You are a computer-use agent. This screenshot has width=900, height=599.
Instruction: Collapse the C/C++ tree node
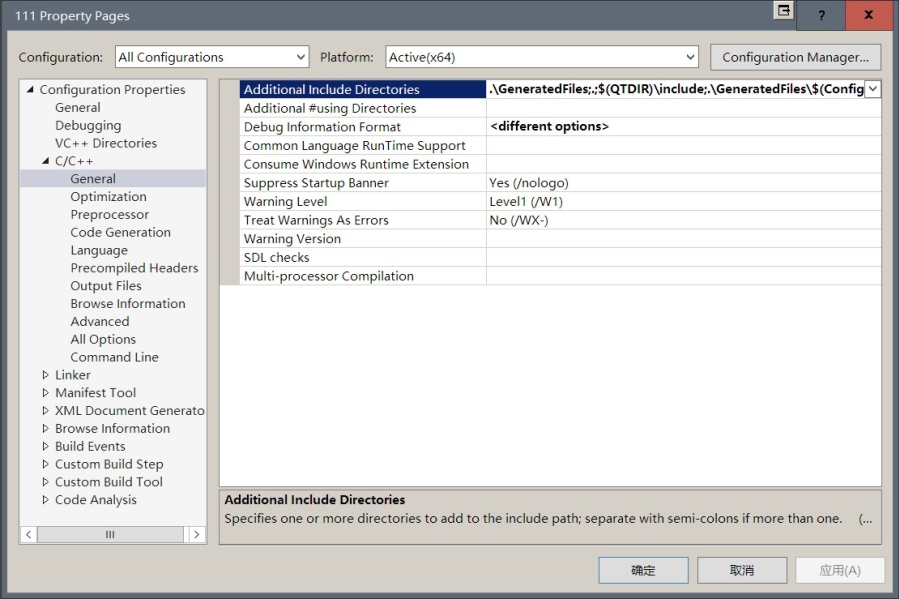click(45, 161)
